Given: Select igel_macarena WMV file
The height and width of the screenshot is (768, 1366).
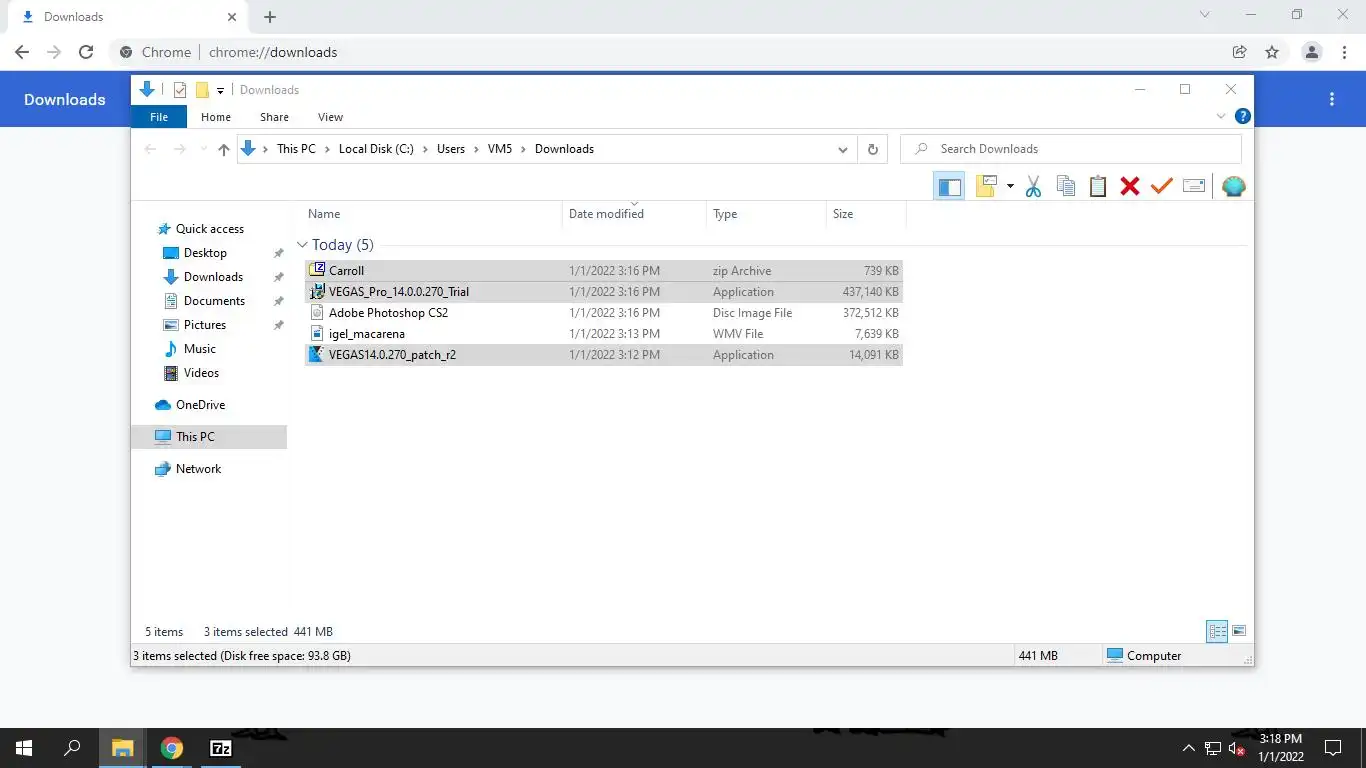Looking at the screenshot, I should click(x=604, y=334).
